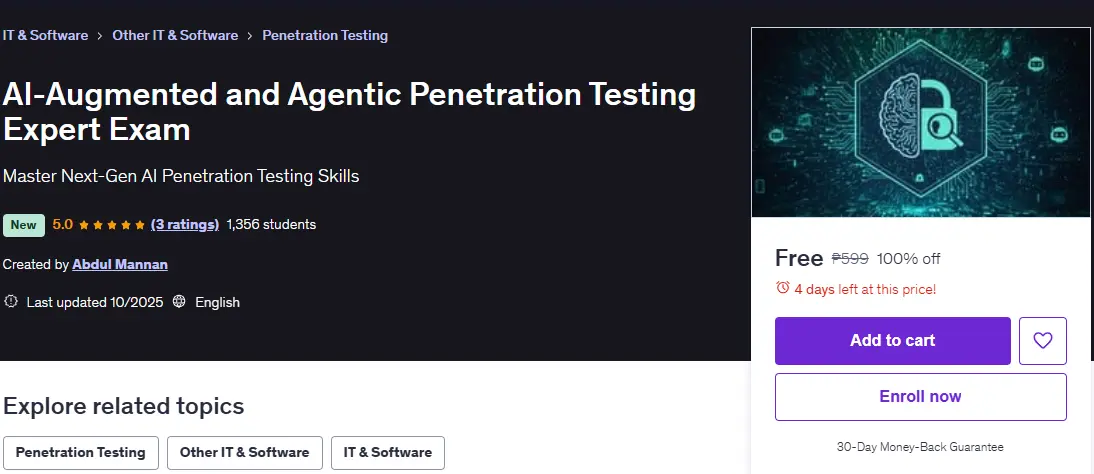Click the Master Next-Gen AI subtitle text
The image size is (1094, 474).
point(181,176)
